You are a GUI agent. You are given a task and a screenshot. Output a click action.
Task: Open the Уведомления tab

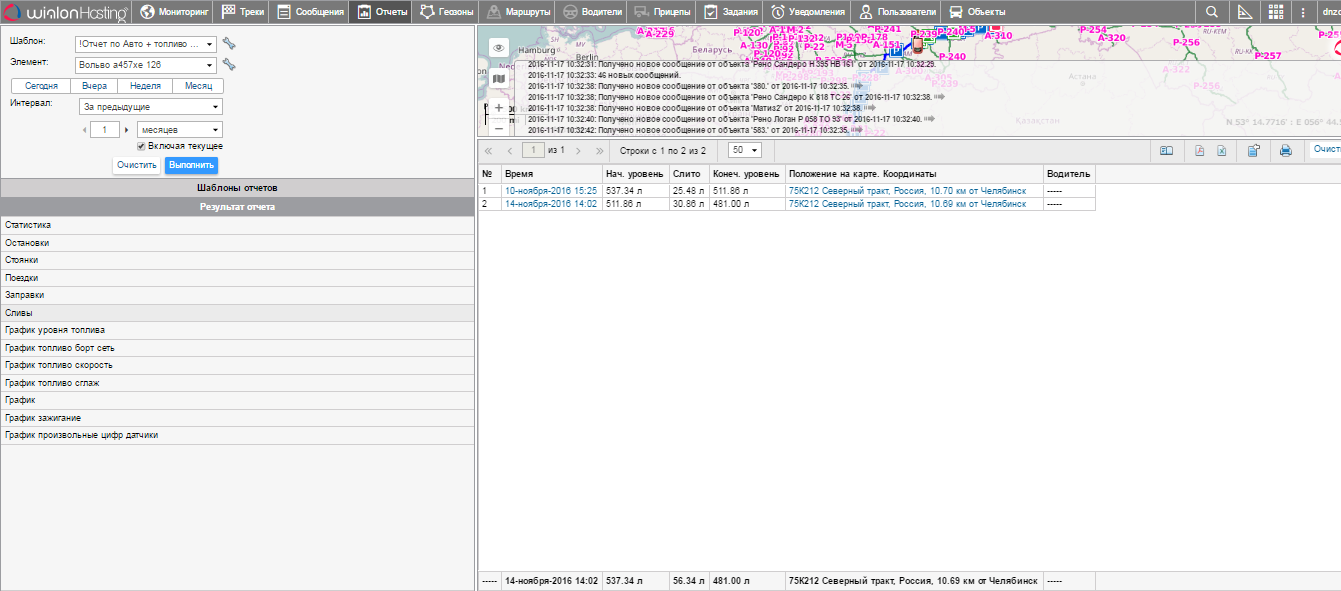click(809, 12)
